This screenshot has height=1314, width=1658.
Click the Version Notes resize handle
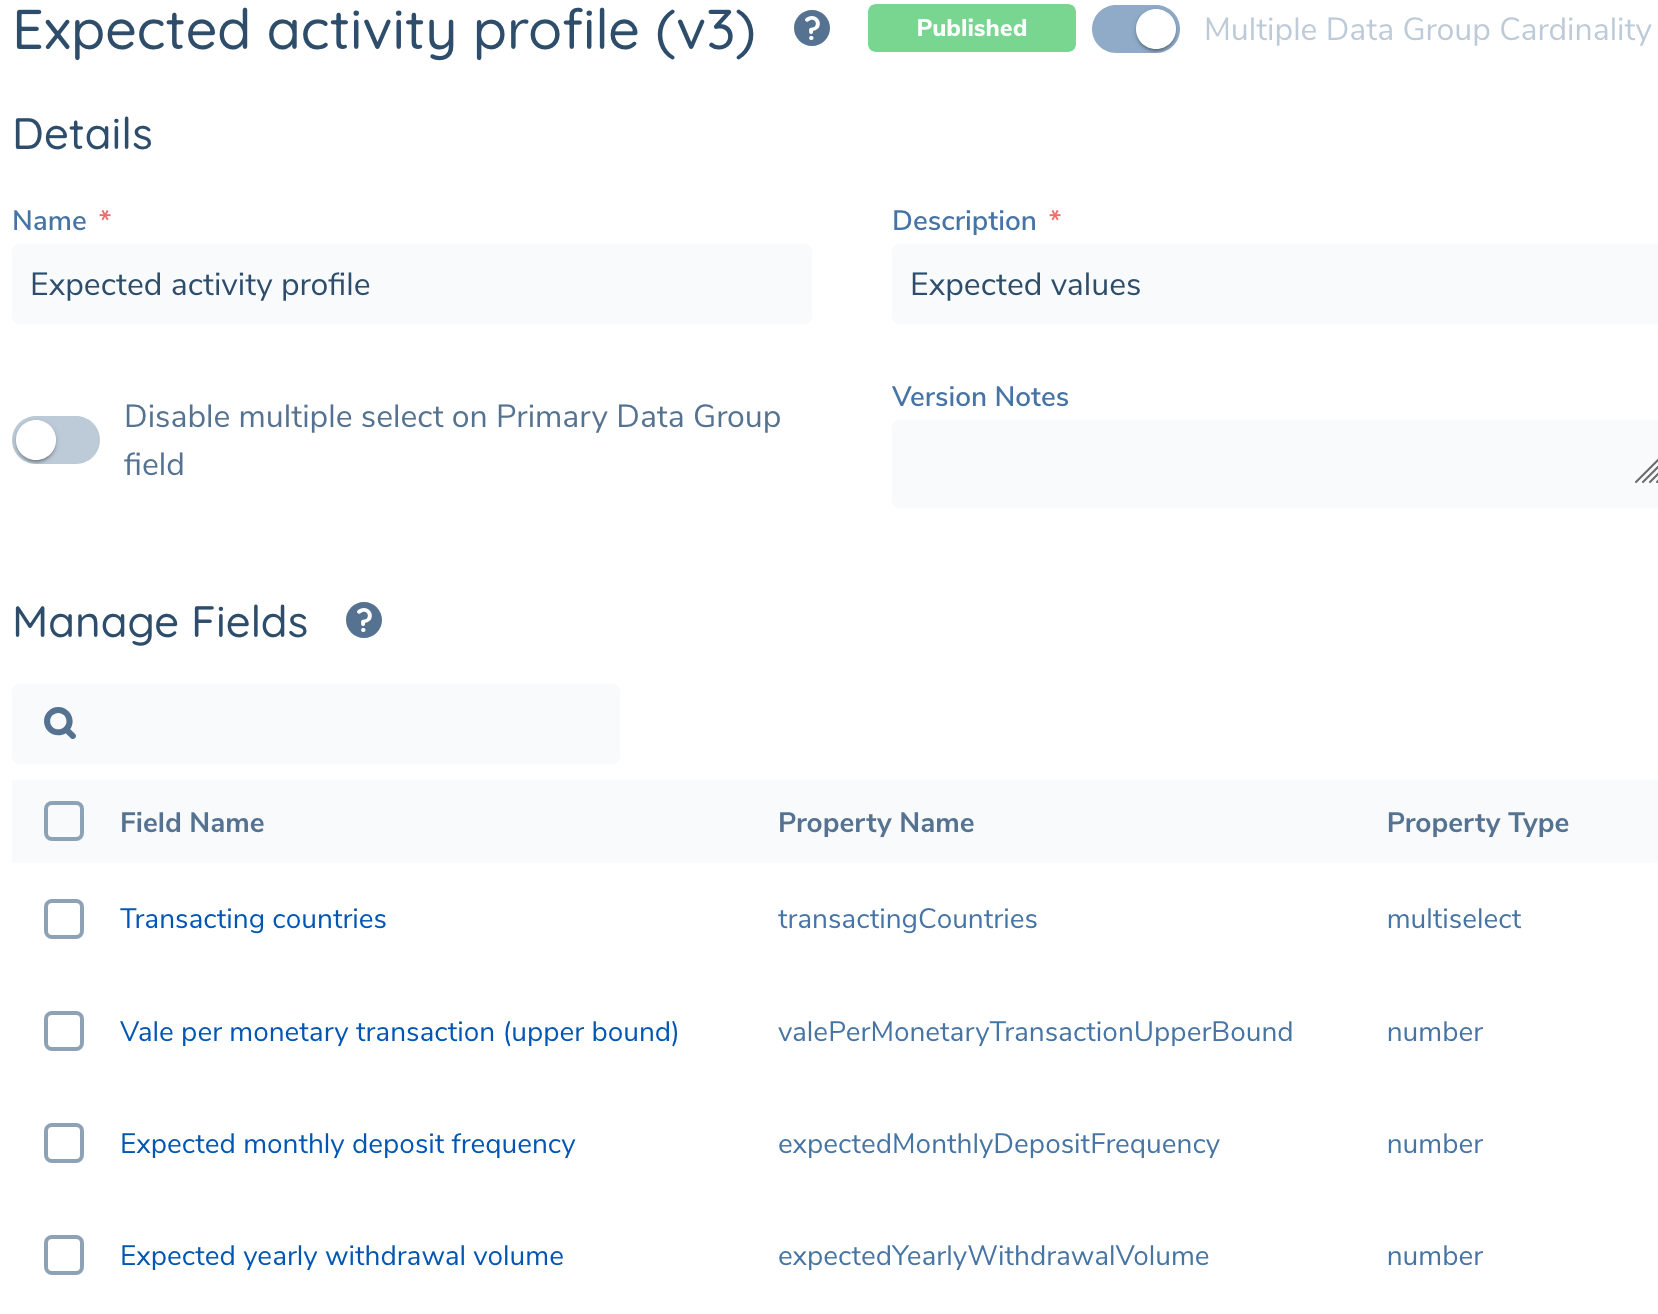1645,472
